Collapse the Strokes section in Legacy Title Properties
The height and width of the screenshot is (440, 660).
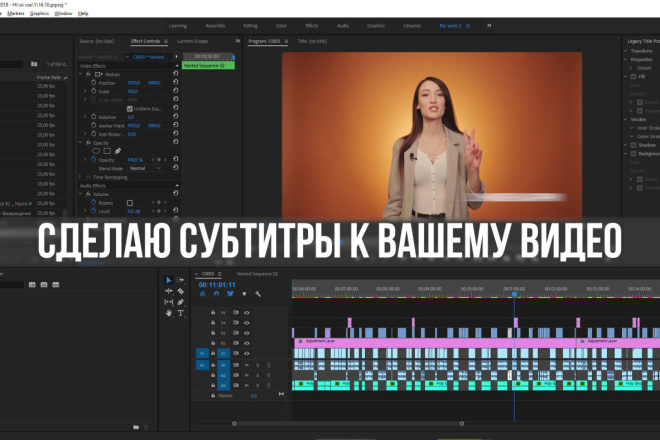[625, 119]
